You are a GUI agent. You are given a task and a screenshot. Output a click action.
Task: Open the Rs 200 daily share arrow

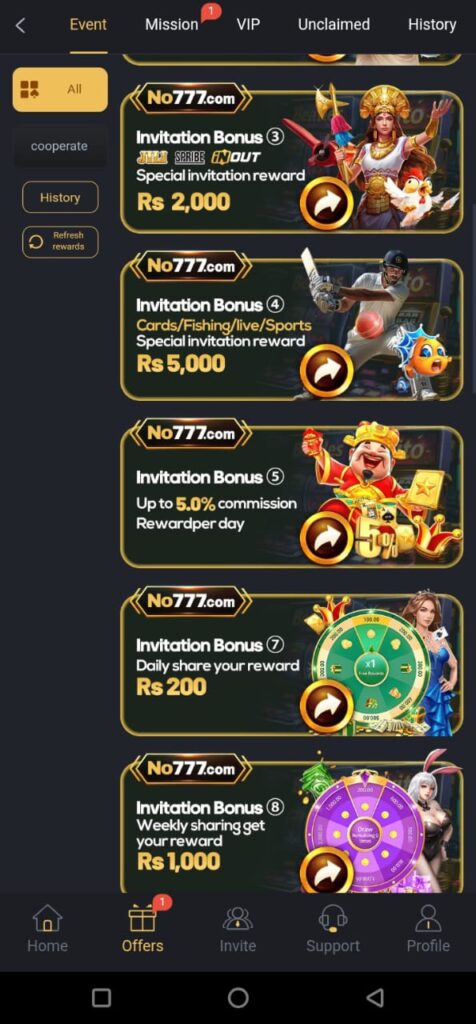326,706
